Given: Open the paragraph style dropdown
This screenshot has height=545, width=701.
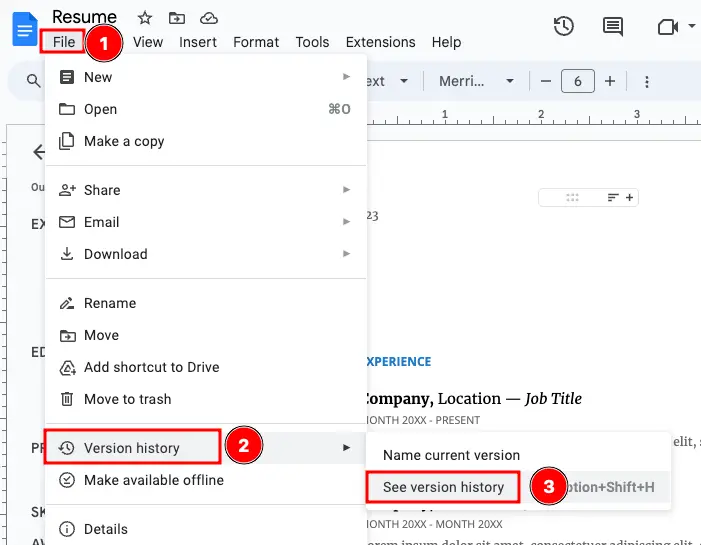Looking at the screenshot, I should point(388,81).
